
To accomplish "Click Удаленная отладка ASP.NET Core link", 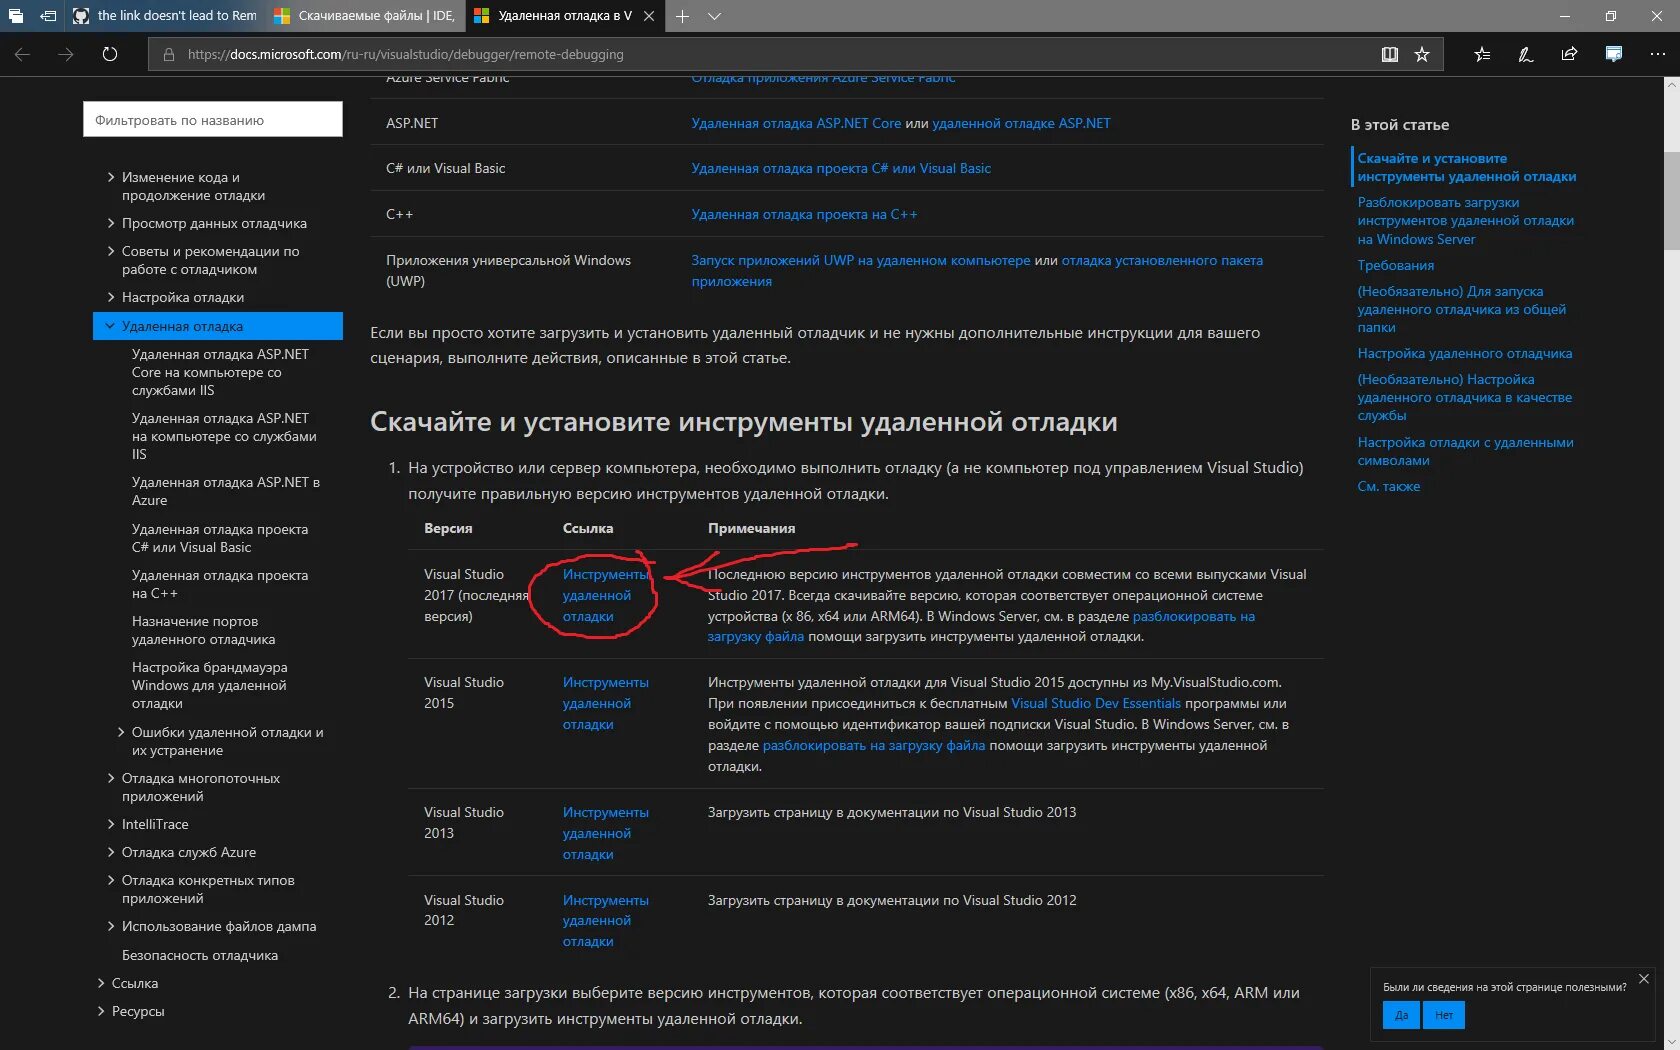I will tap(796, 123).
